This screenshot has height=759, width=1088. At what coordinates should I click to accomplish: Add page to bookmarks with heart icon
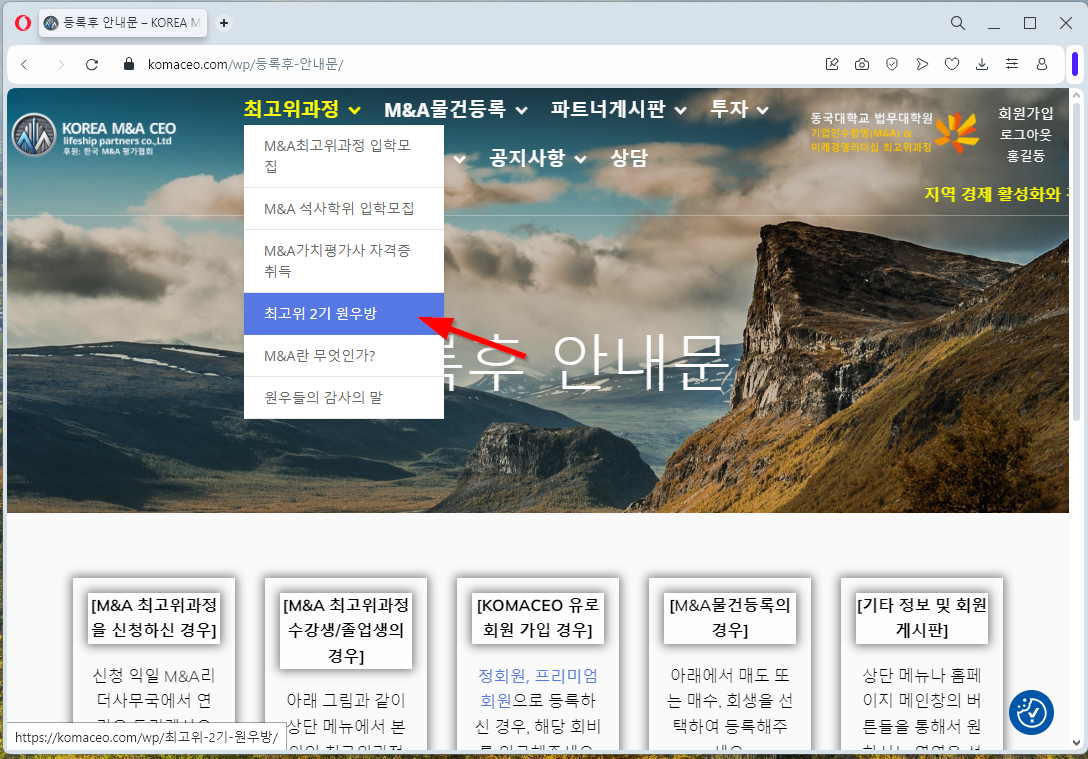[951, 64]
